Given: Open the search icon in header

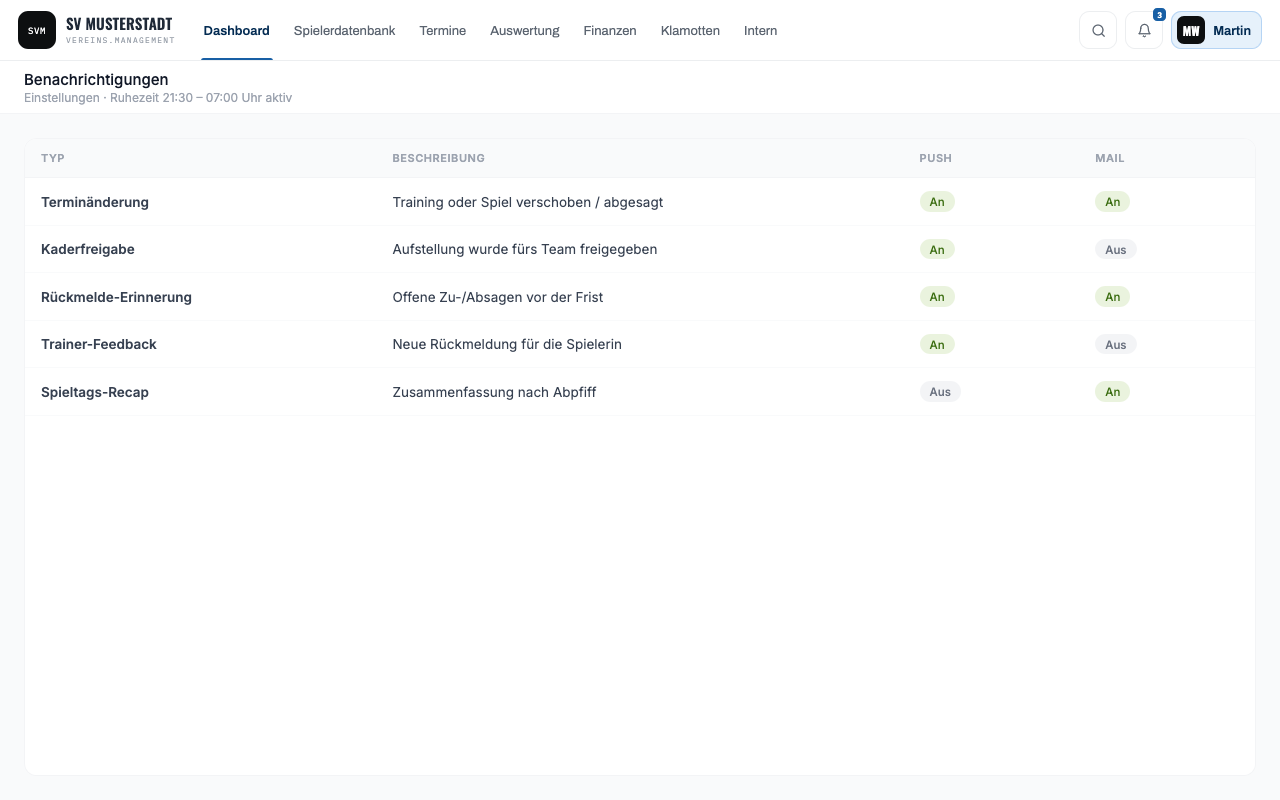Looking at the screenshot, I should tap(1098, 30).
